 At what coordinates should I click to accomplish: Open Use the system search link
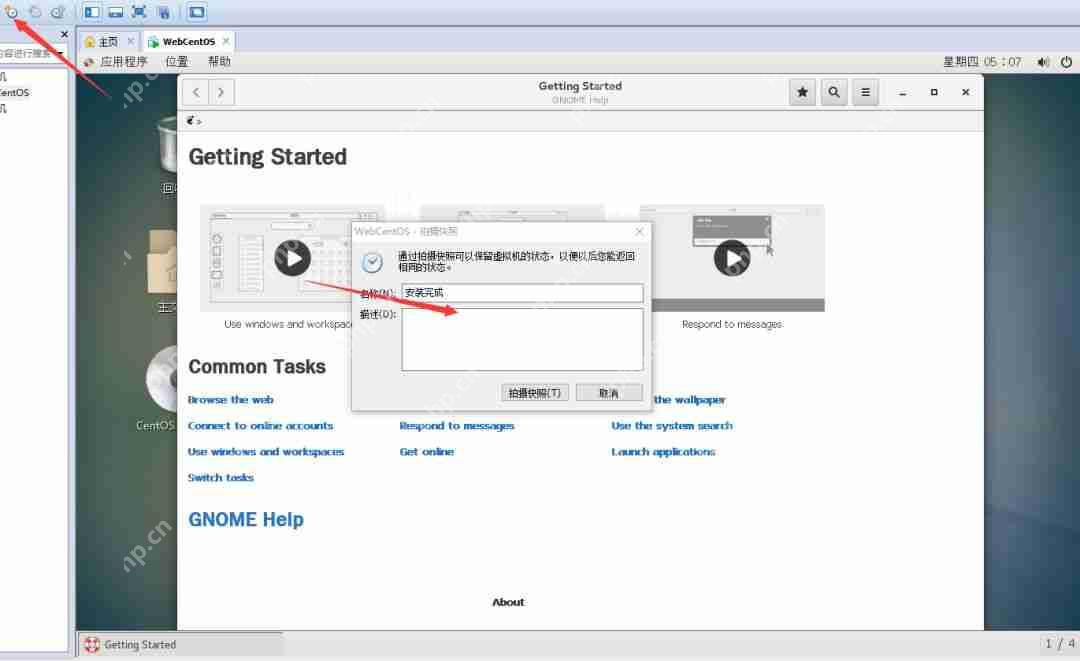point(672,426)
